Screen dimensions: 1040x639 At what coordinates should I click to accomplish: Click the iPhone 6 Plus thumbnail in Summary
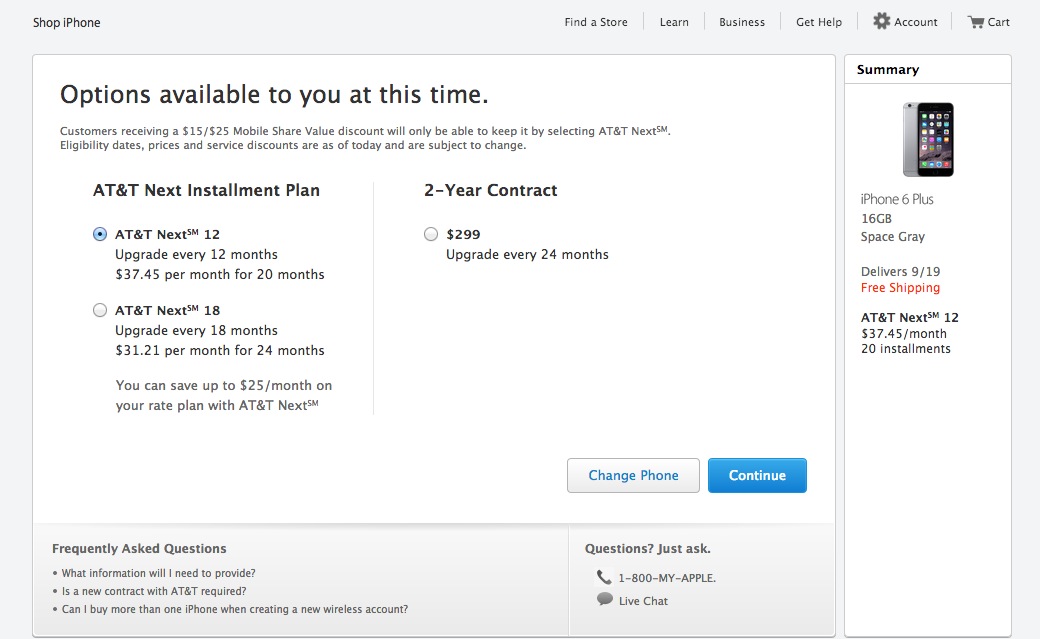click(928, 139)
